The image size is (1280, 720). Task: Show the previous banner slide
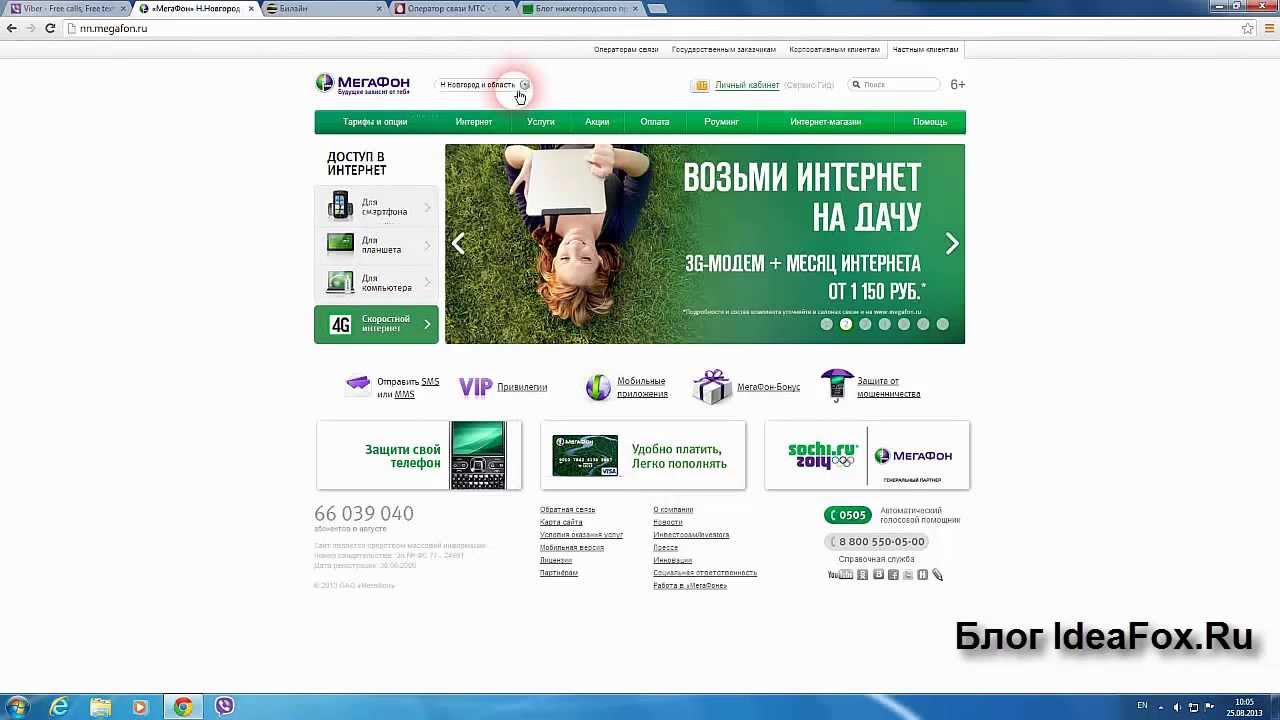(458, 243)
